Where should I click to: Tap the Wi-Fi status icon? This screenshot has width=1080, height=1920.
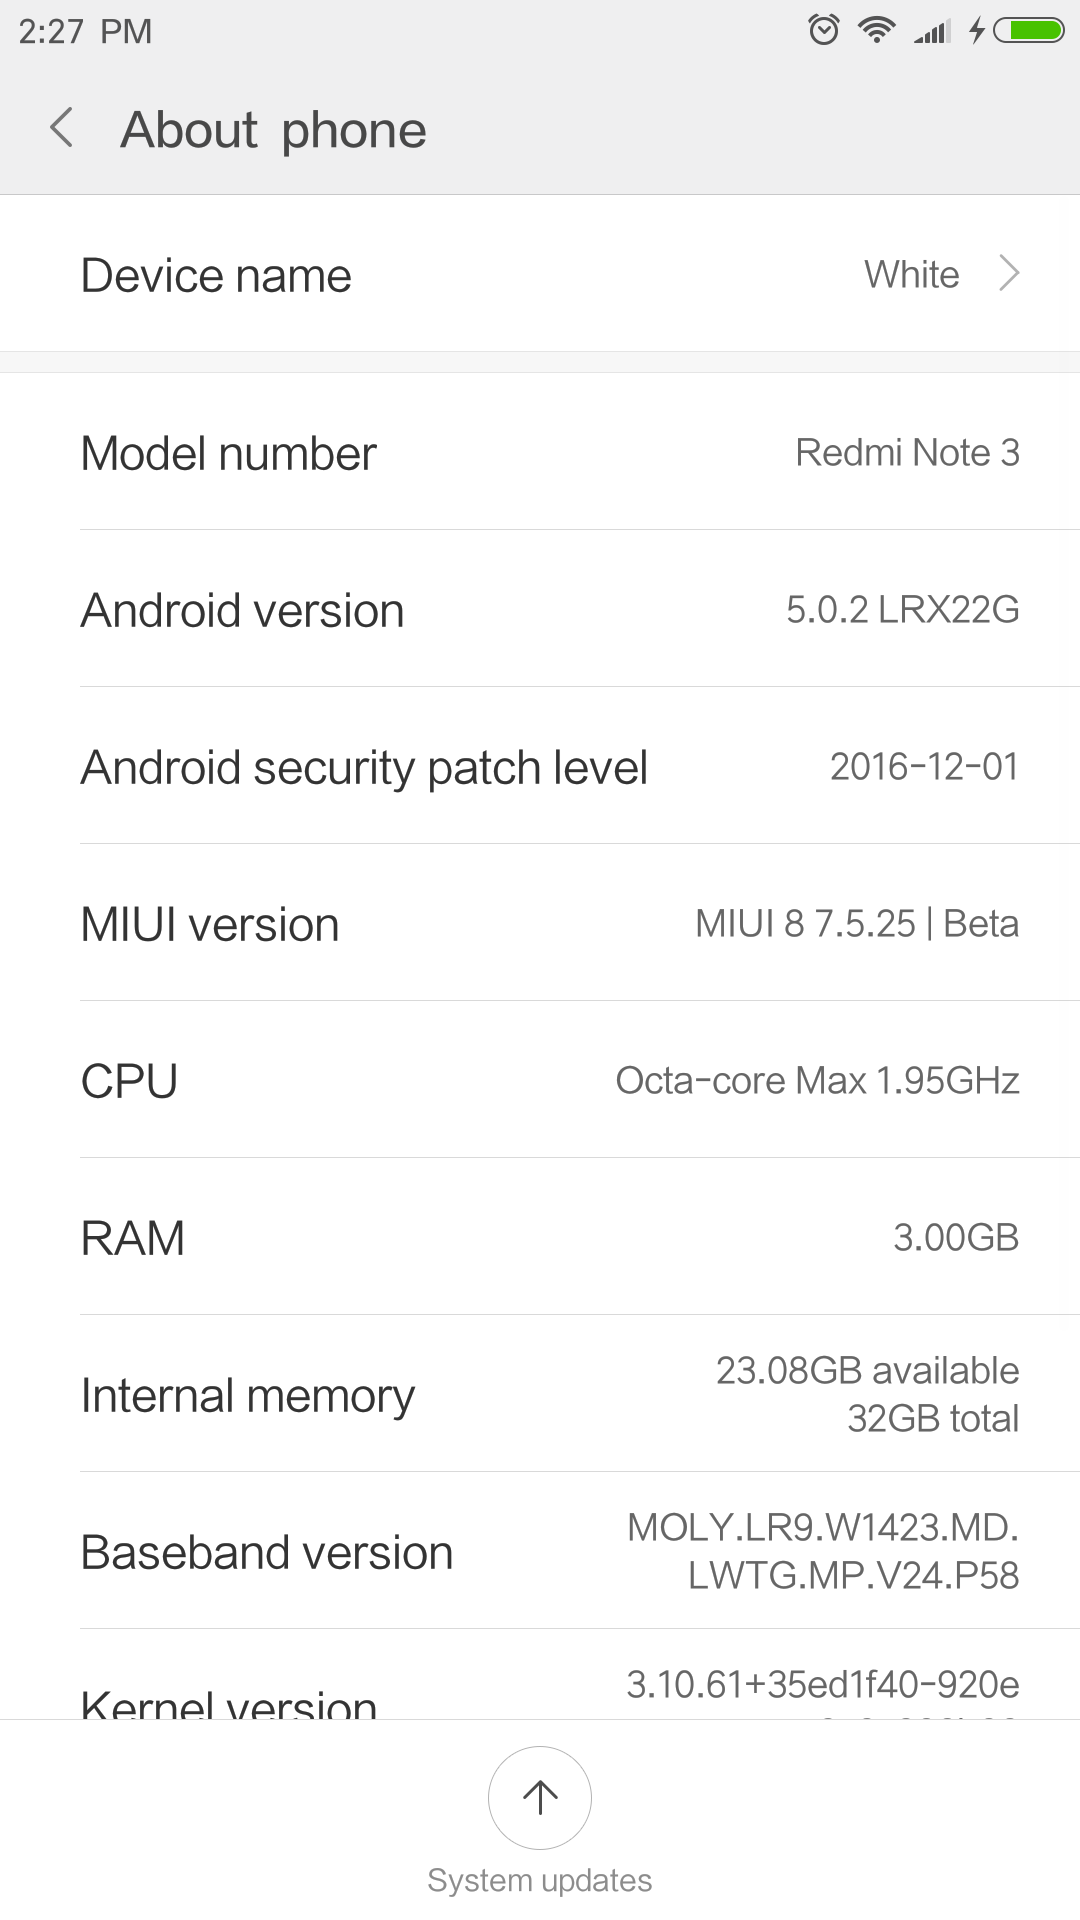click(877, 30)
